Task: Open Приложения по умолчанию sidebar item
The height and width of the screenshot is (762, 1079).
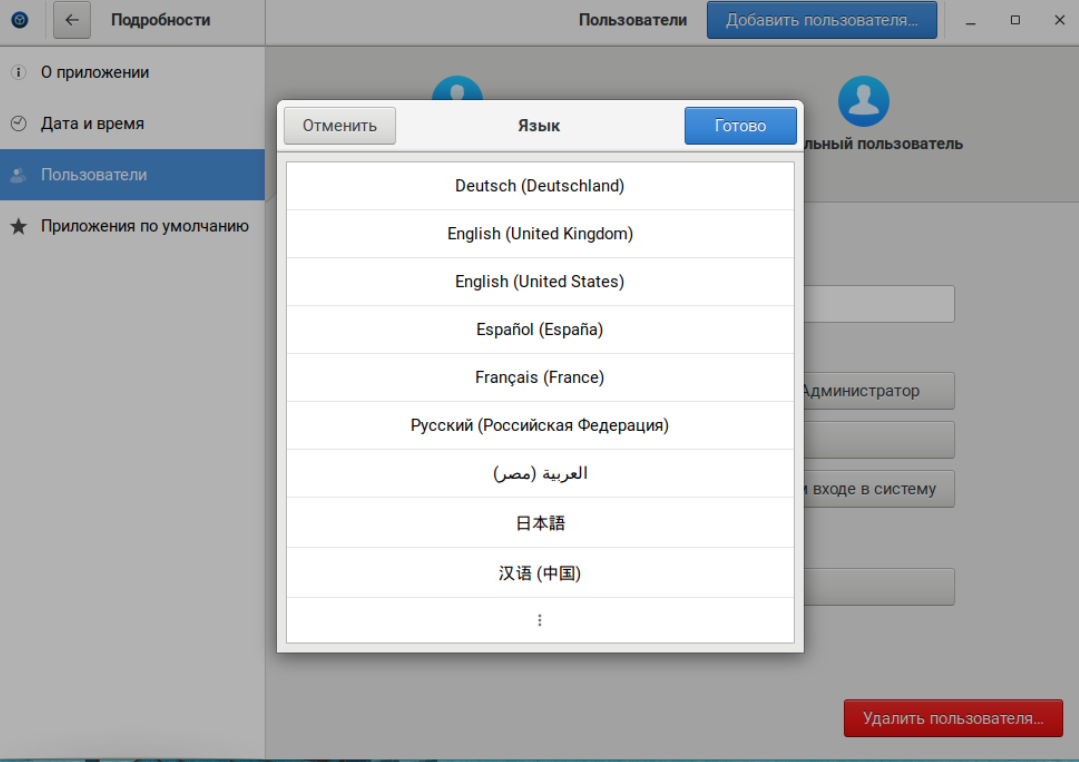Action: coord(144,226)
